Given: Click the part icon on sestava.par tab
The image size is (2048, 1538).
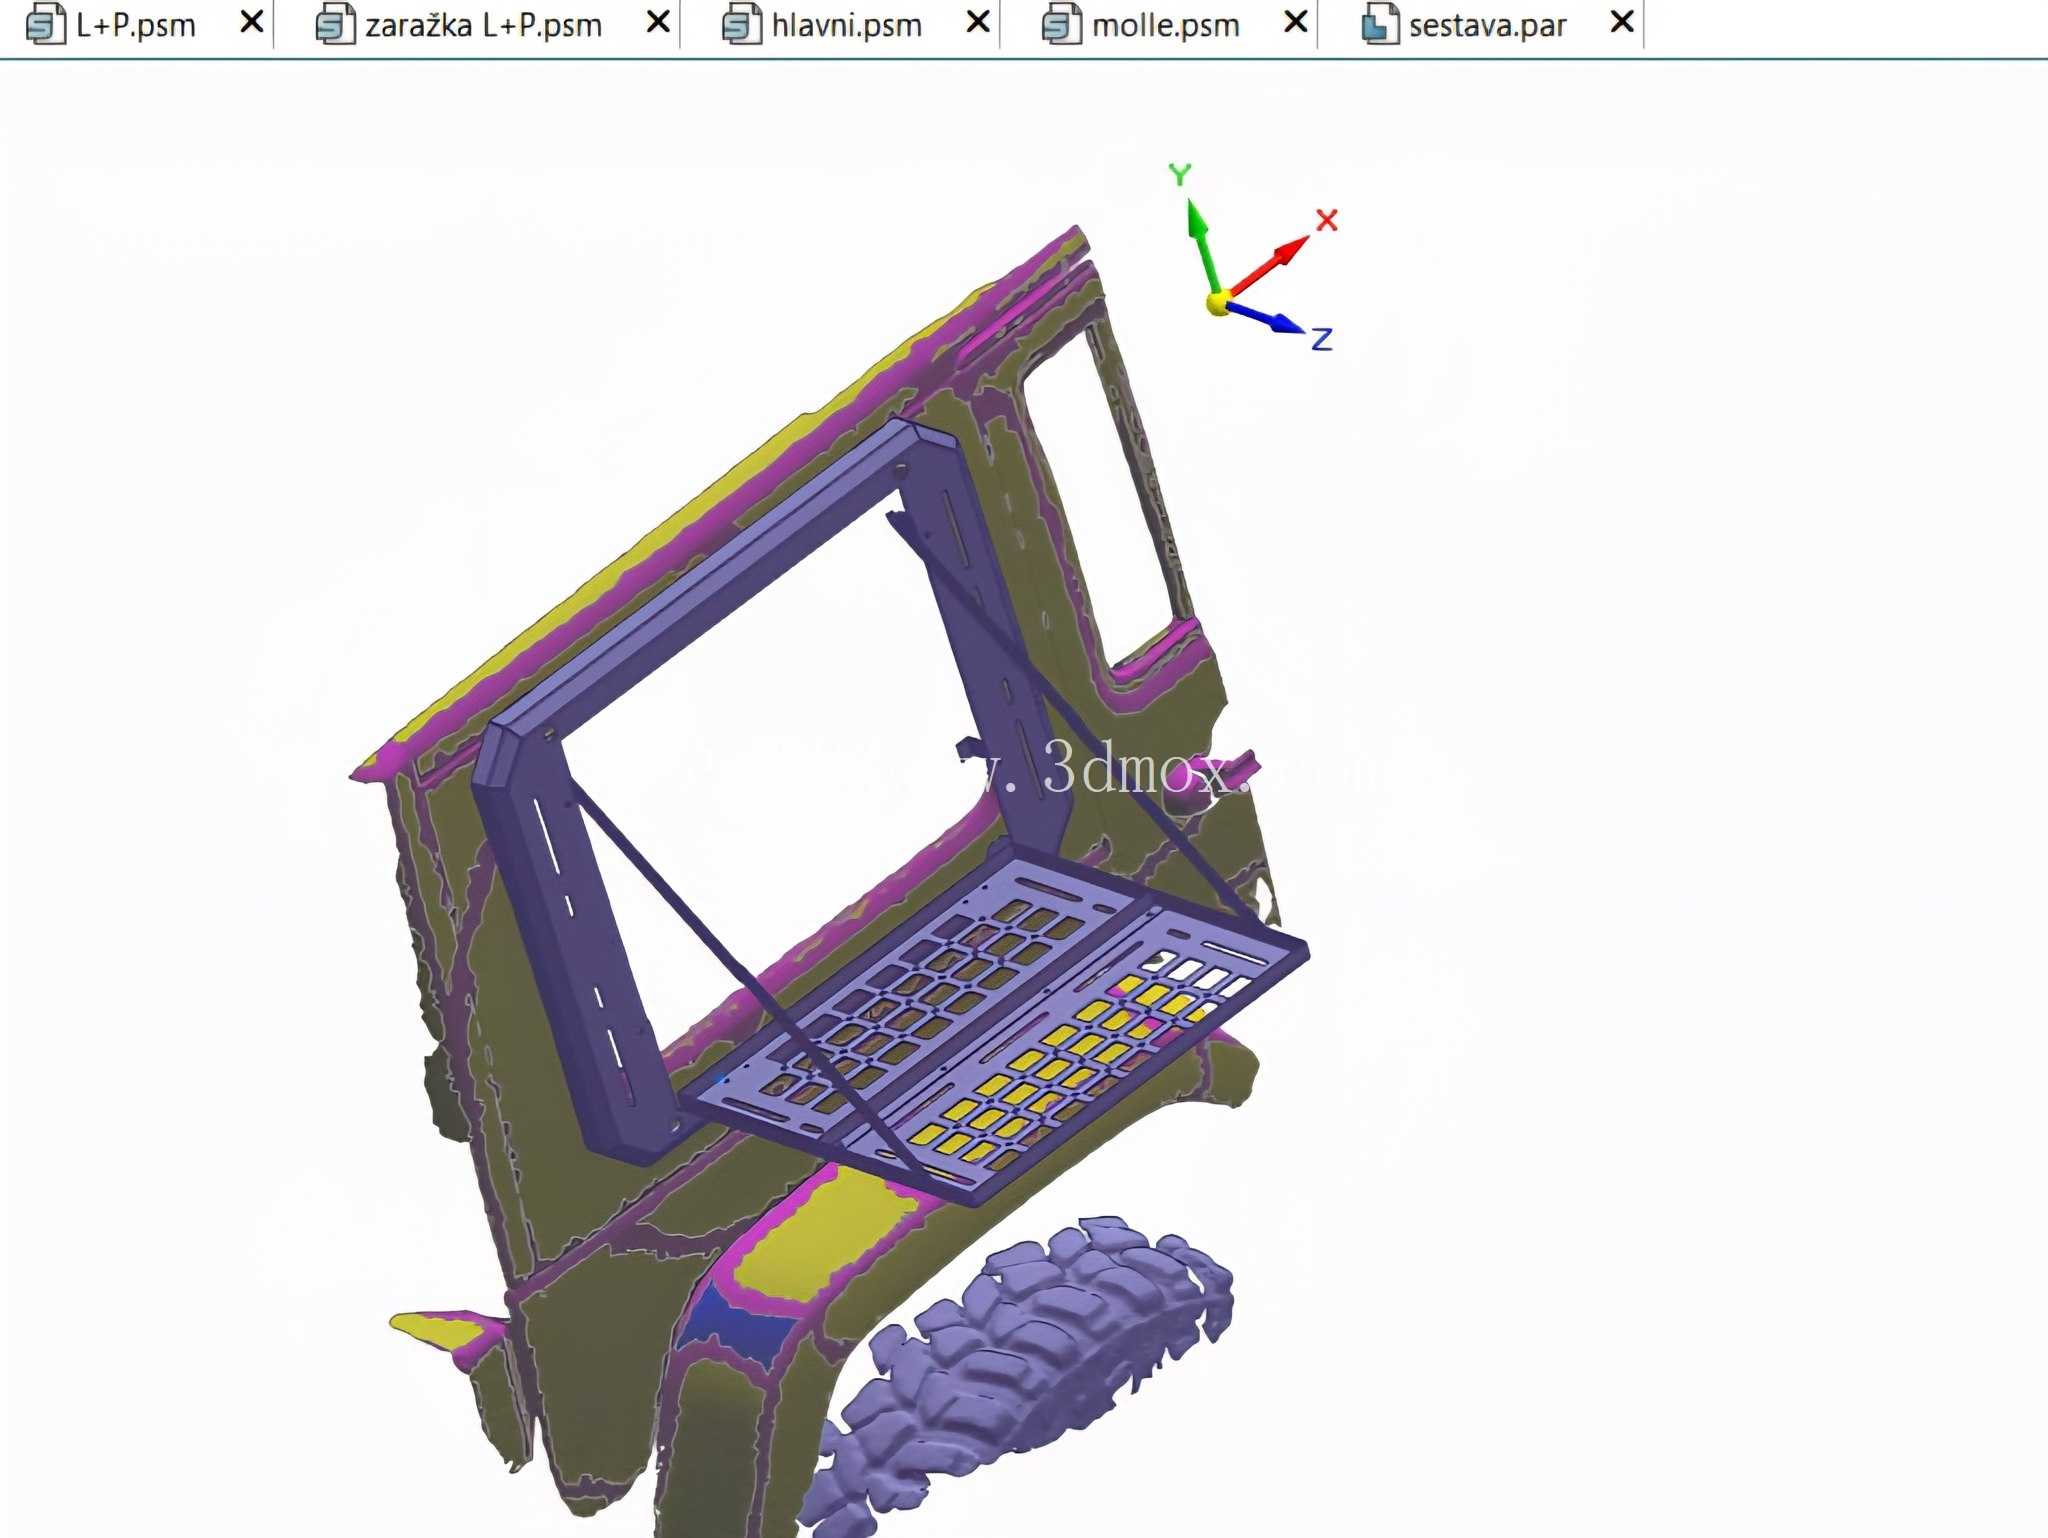Looking at the screenshot, I should (1380, 25).
